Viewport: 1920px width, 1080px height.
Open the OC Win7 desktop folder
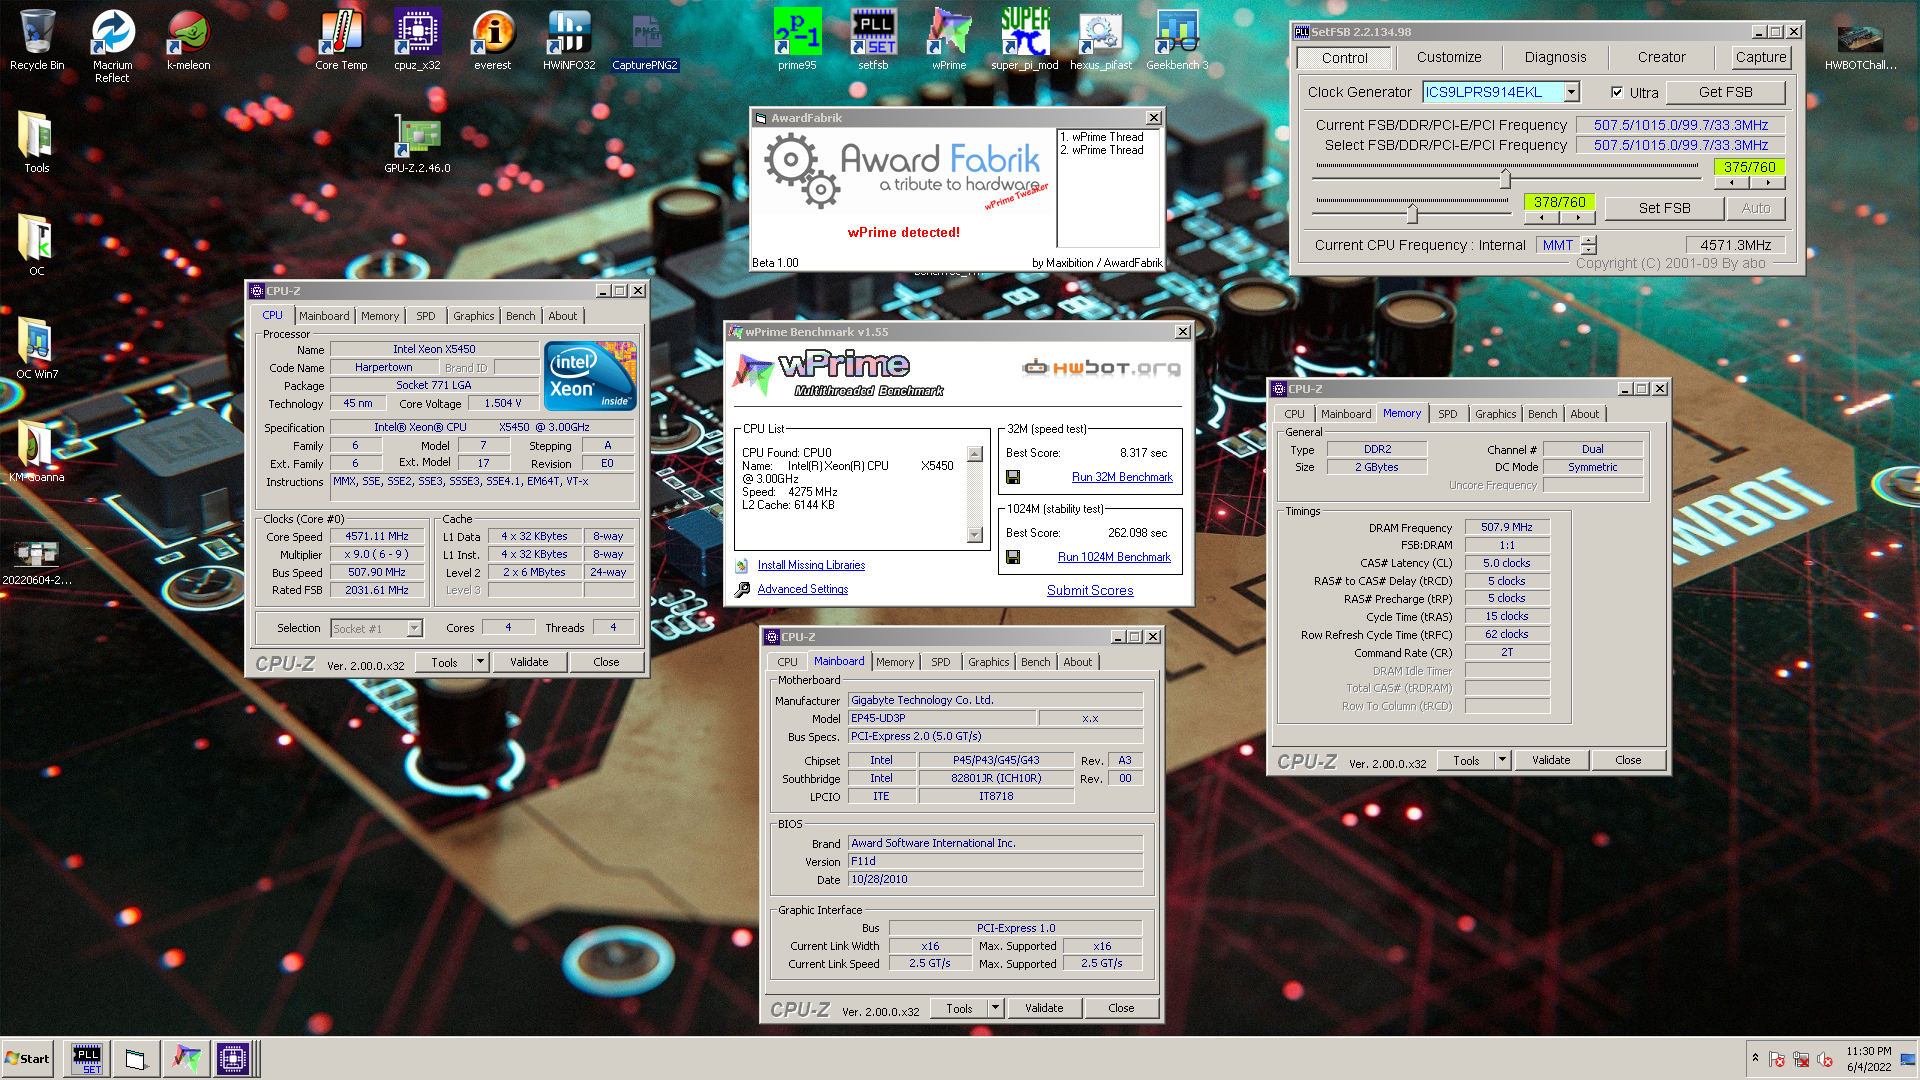[x=37, y=348]
